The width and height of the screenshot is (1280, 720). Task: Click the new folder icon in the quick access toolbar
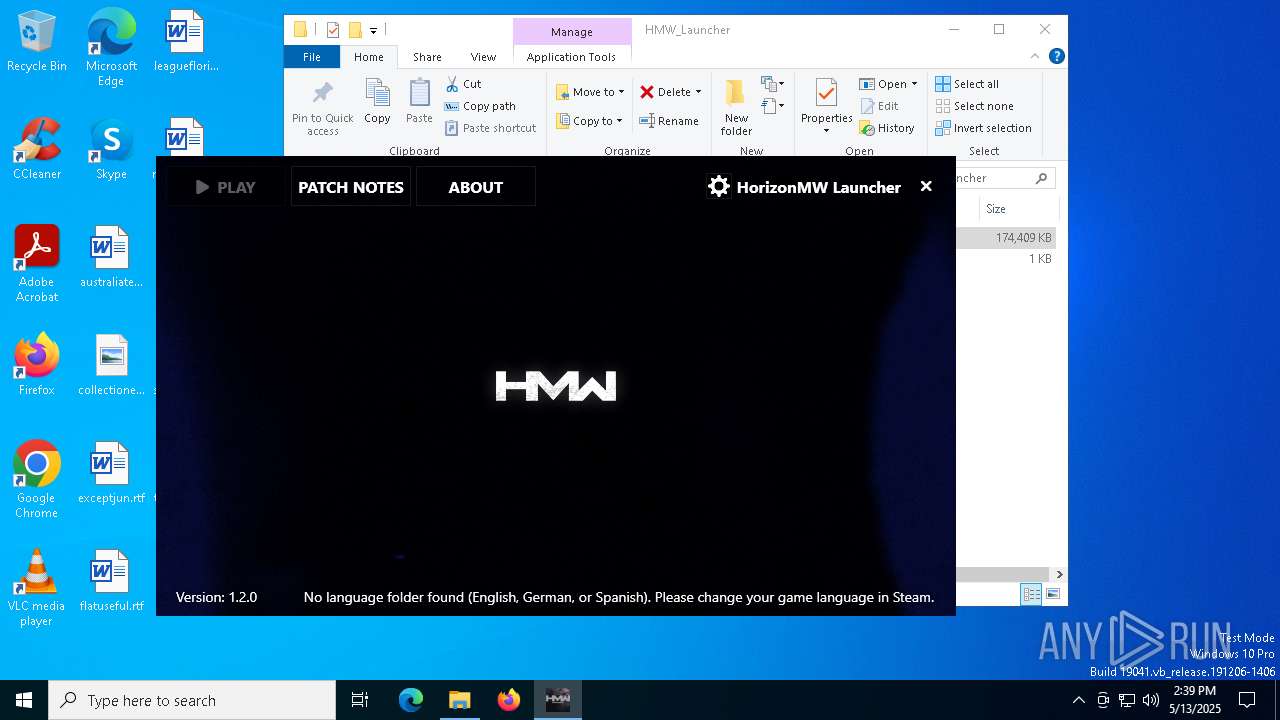pos(355,30)
